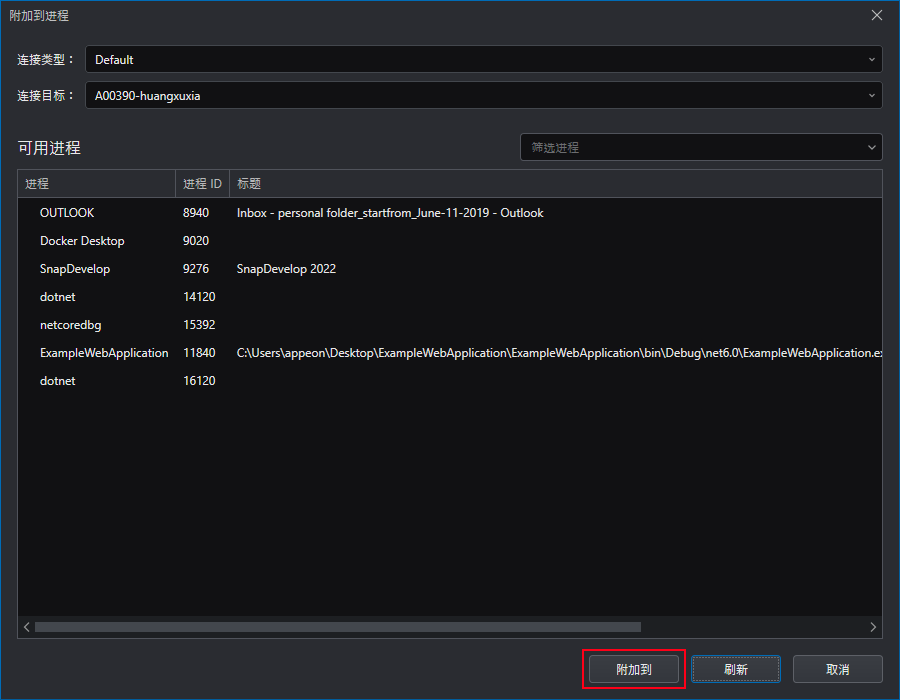Open the 连接目标 A00390-huangxuxia dropdown
Image resolution: width=900 pixels, height=700 pixels.
484,95
